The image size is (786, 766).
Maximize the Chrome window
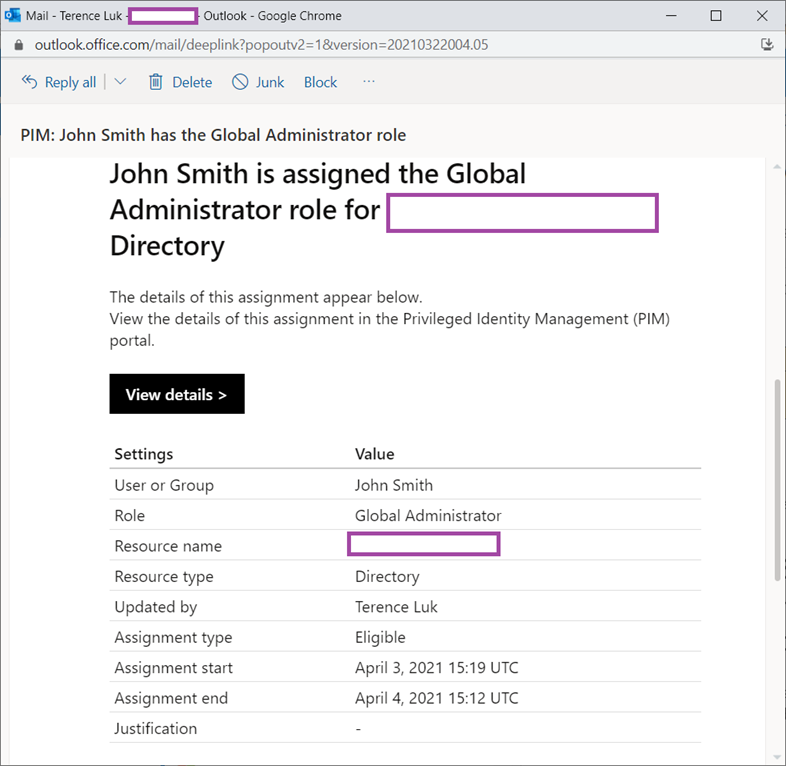(x=716, y=16)
